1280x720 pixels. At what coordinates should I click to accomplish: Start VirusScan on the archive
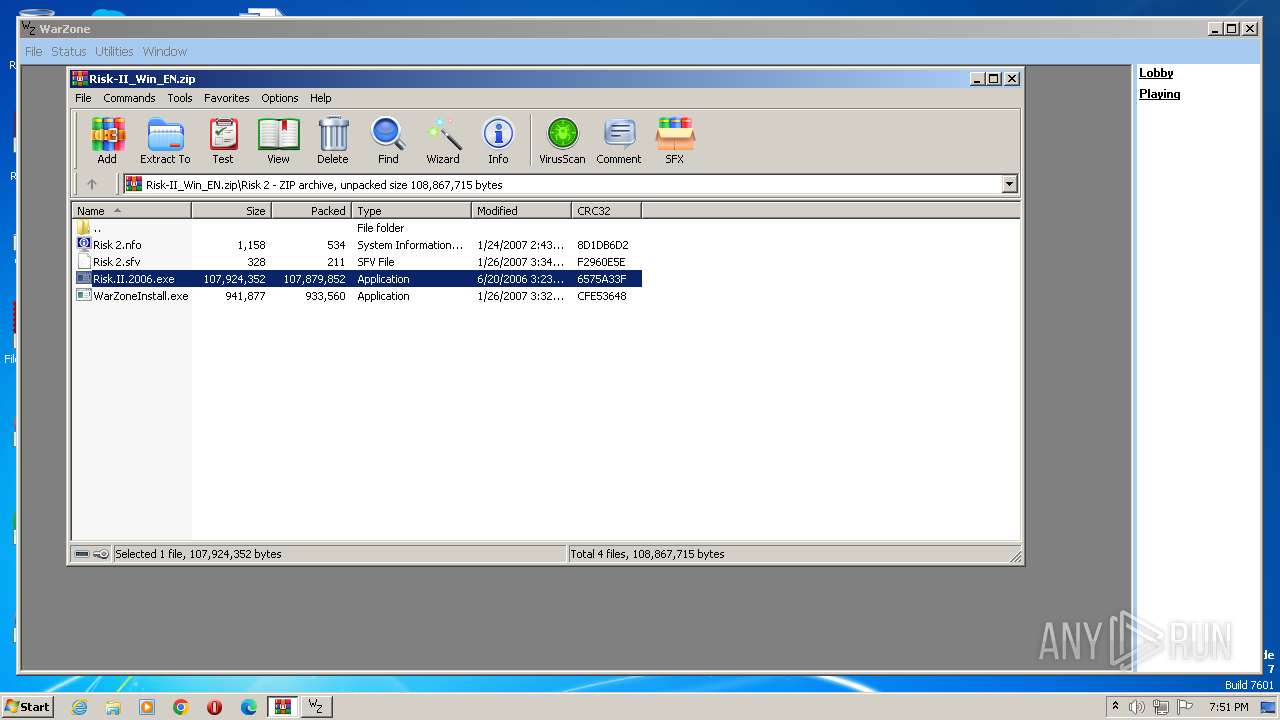point(562,140)
